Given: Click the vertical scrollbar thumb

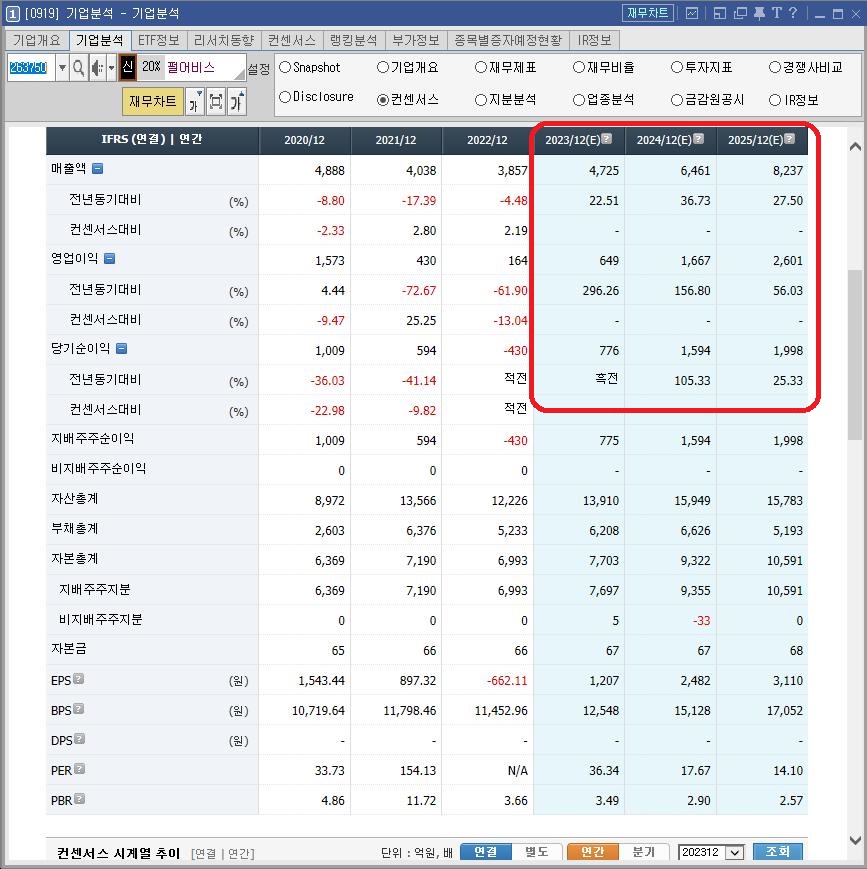Looking at the screenshot, I should pos(855,355).
